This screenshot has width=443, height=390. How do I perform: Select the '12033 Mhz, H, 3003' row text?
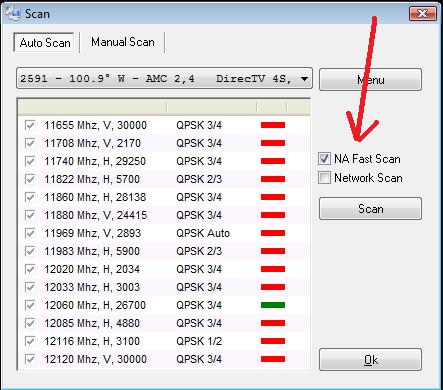coord(92,287)
